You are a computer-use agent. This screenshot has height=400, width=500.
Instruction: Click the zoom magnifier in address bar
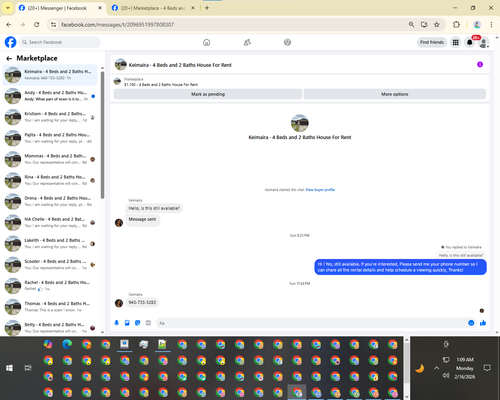411,25
